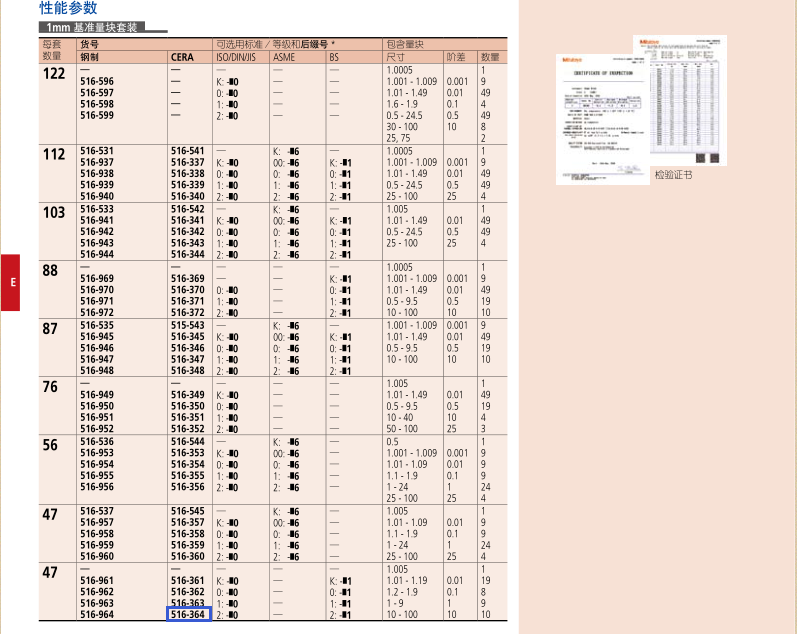The width and height of the screenshot is (797, 634).
Task: Select set quantity 103
Action: pyautogui.click(x=54, y=213)
